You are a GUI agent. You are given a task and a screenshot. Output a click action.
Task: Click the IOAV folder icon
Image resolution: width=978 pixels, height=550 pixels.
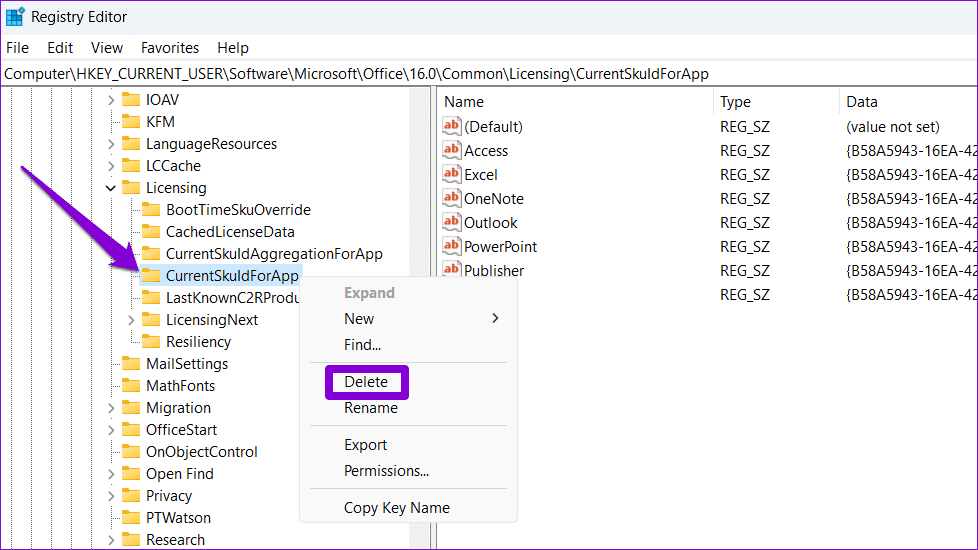(x=131, y=100)
